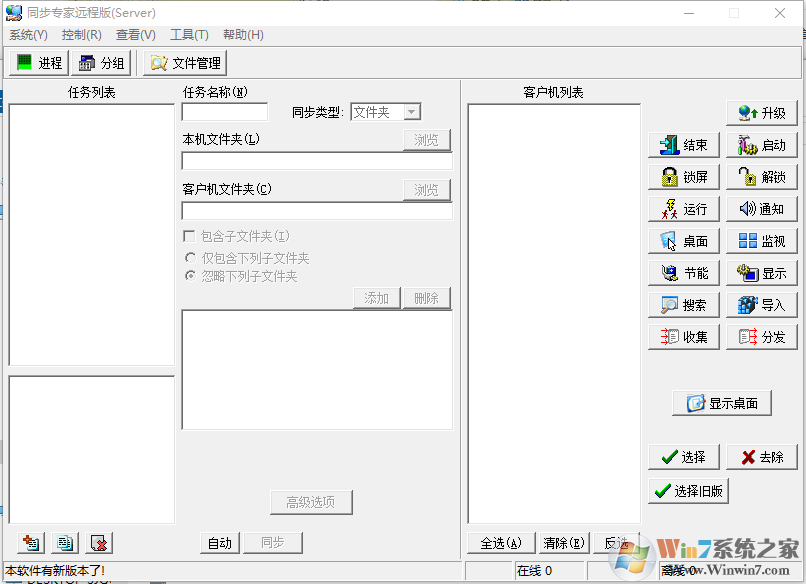Viewport: 806px width, 584px height.
Task: Click the 结束 end button
Action: tap(684, 145)
